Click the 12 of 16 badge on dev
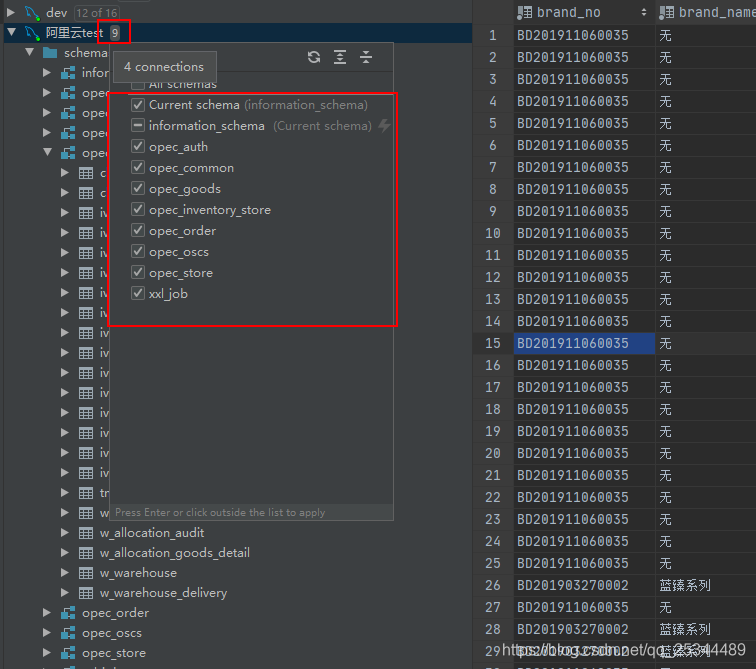Screen dimensions: 756x669 [97, 13]
